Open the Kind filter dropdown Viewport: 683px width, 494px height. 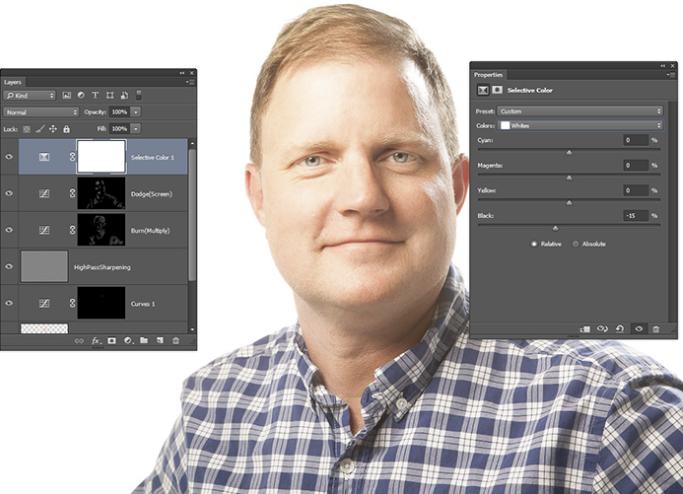click(x=30, y=95)
